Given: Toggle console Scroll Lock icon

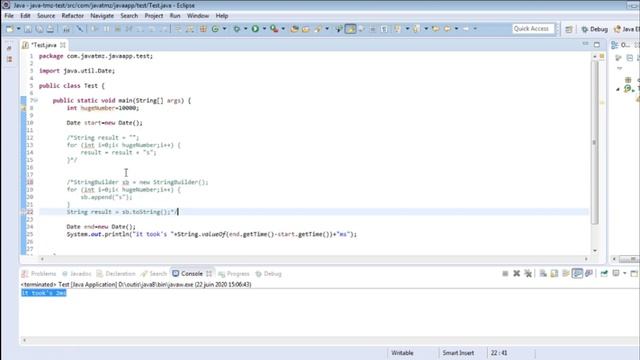Looking at the screenshot, I should [x=554, y=273].
